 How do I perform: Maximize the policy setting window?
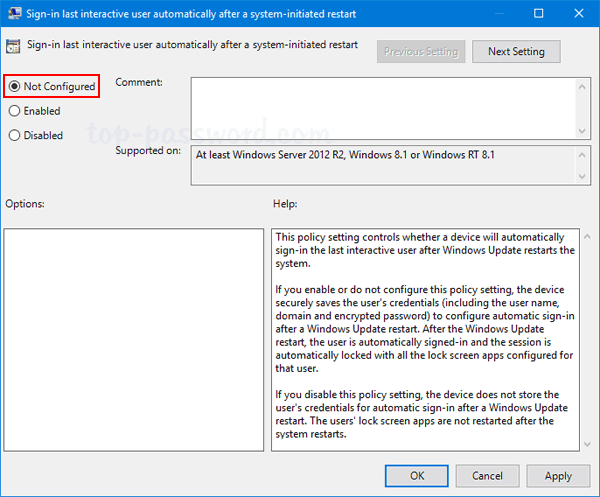pyautogui.click(x=538, y=14)
